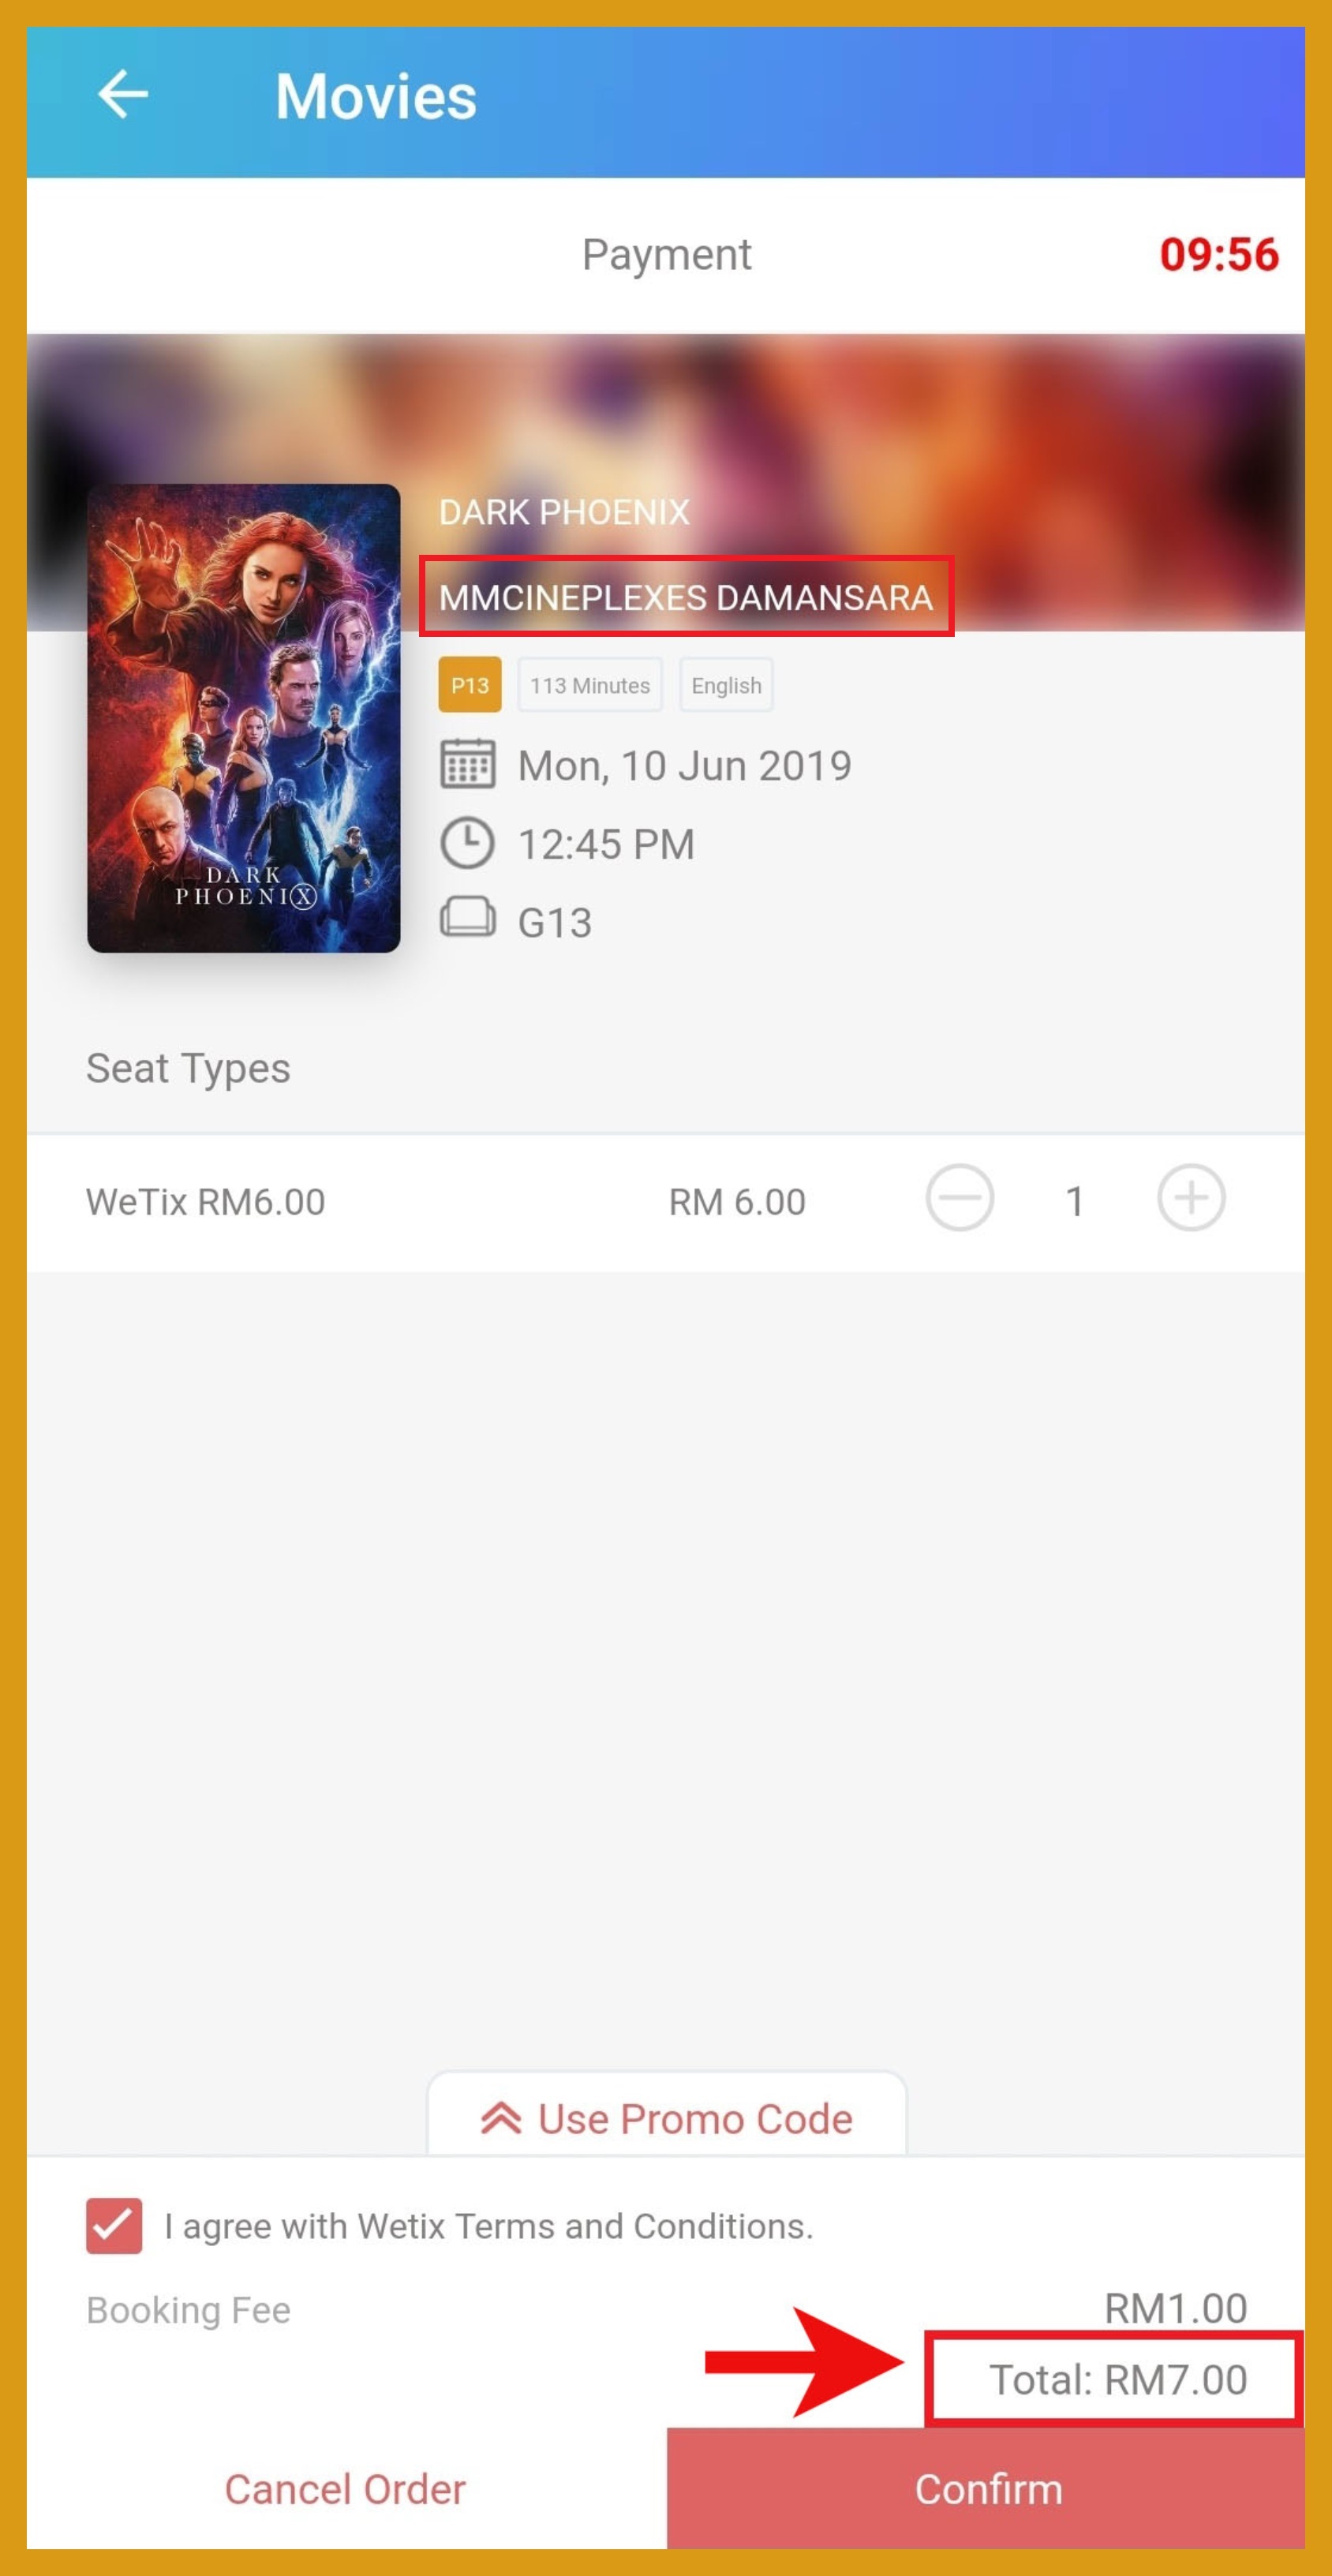Toggle the Wetix Terms agreement checkbox

coord(114,2225)
